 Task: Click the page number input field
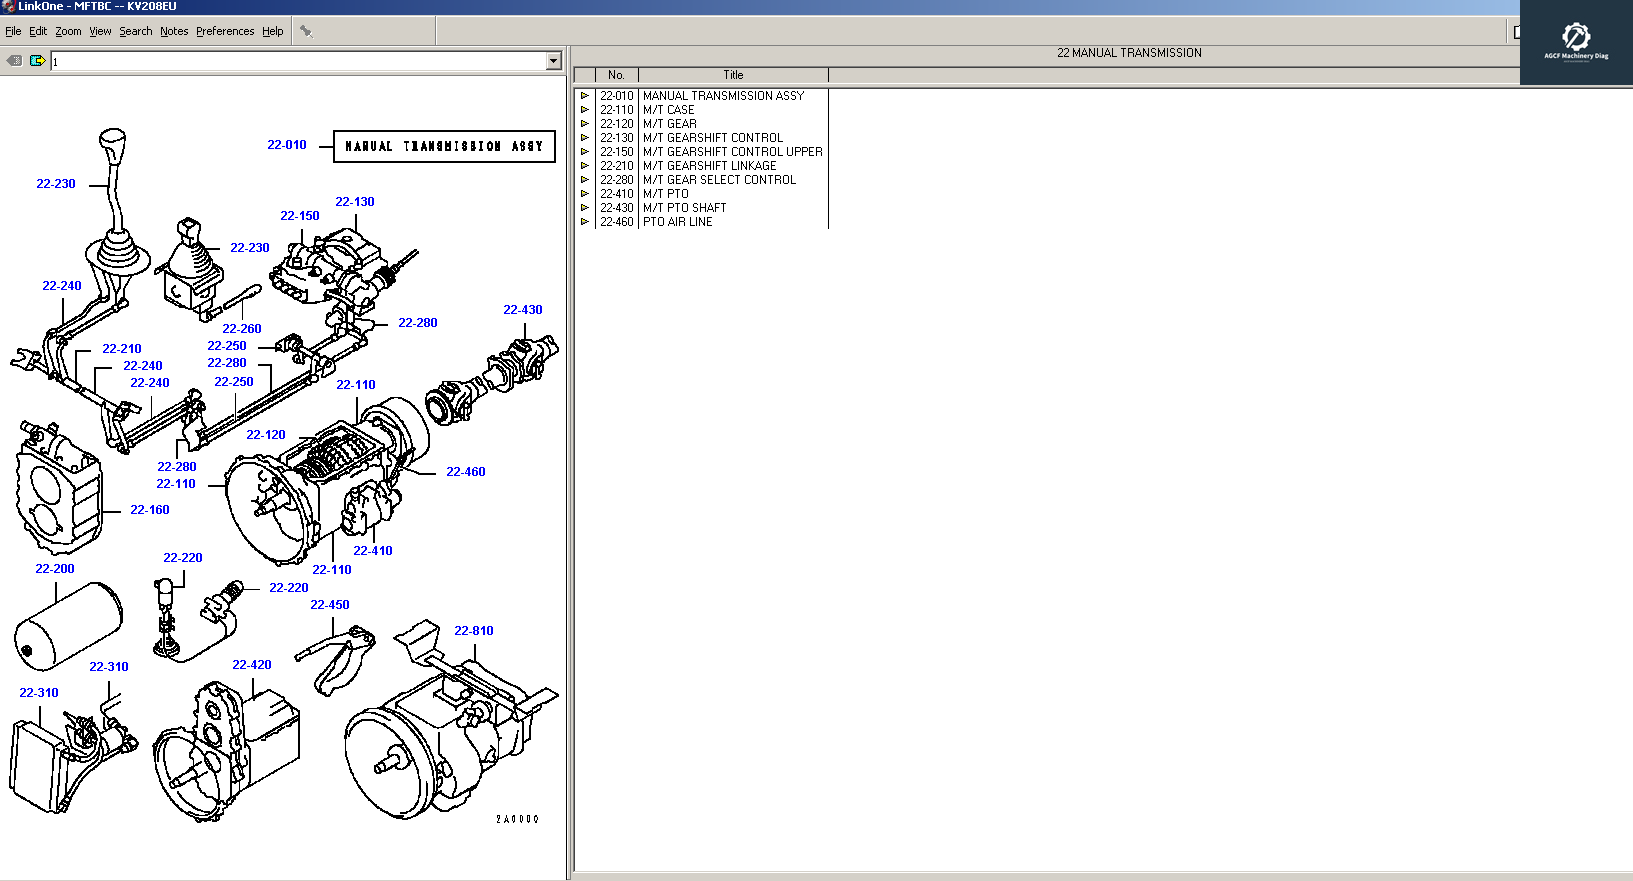[298, 61]
